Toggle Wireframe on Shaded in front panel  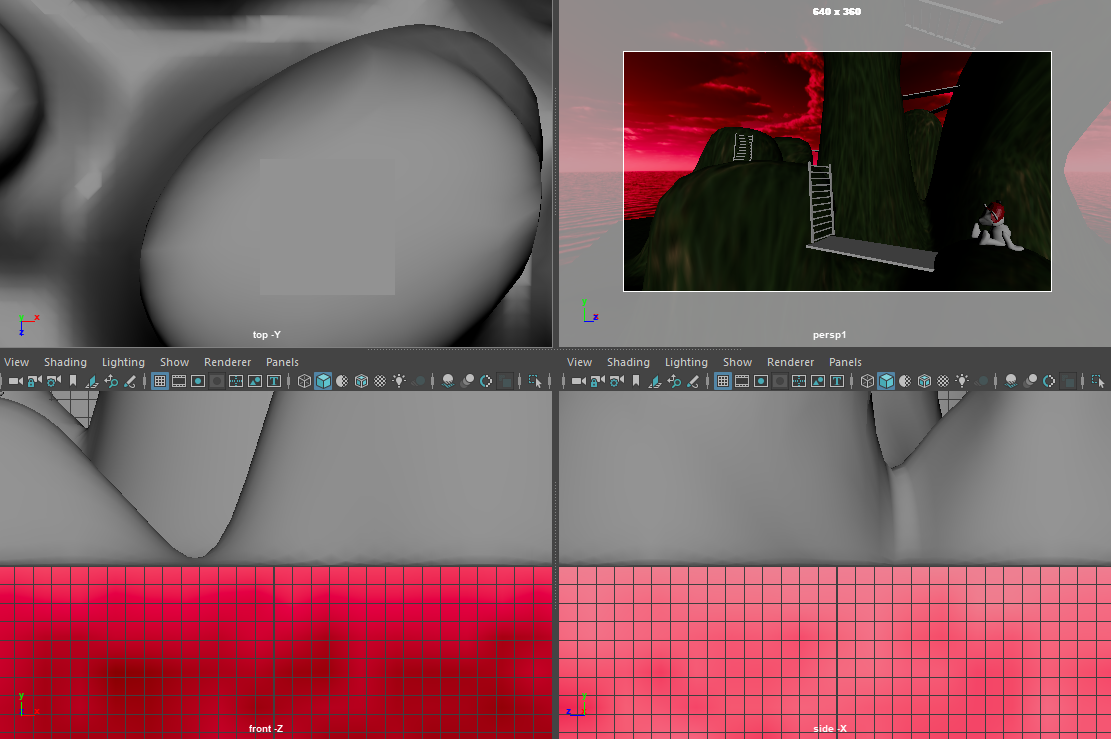361,381
